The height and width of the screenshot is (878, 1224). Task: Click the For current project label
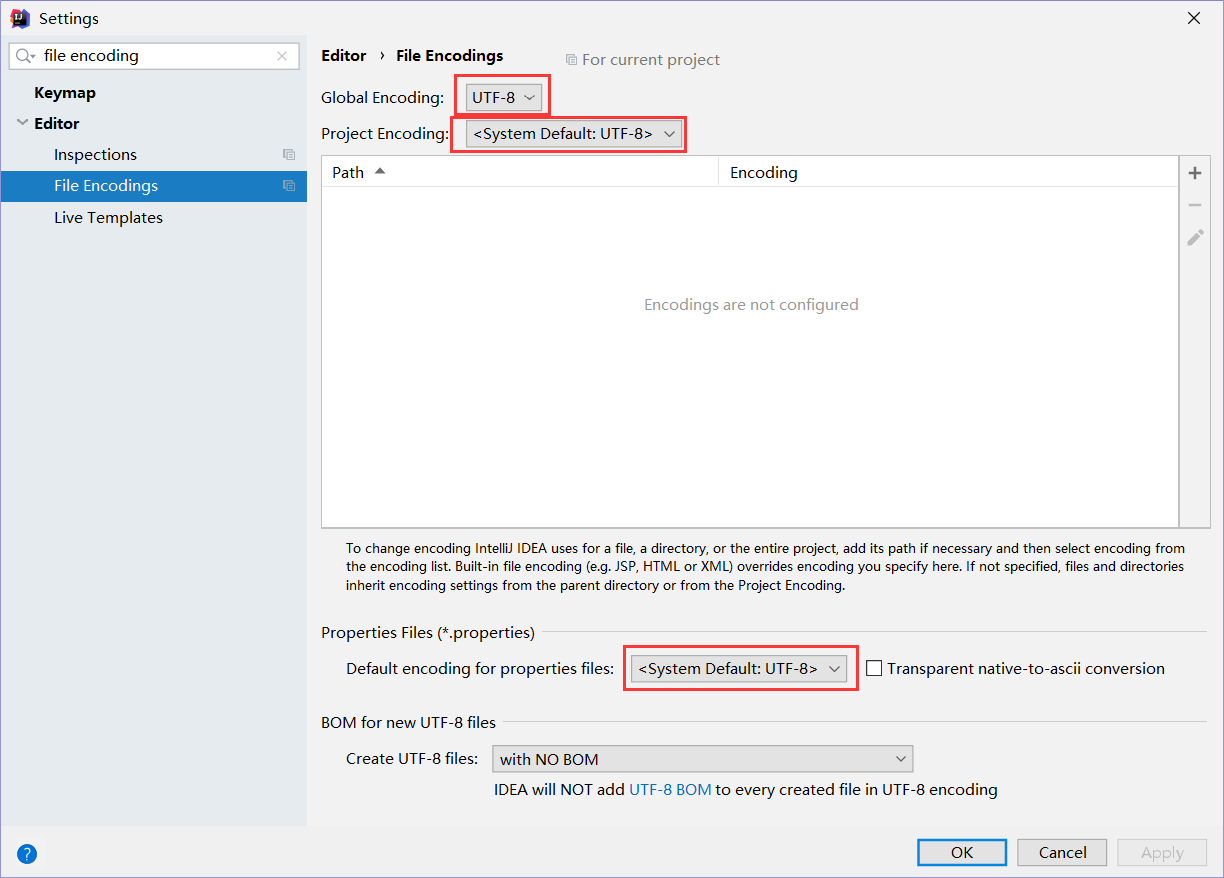[651, 60]
